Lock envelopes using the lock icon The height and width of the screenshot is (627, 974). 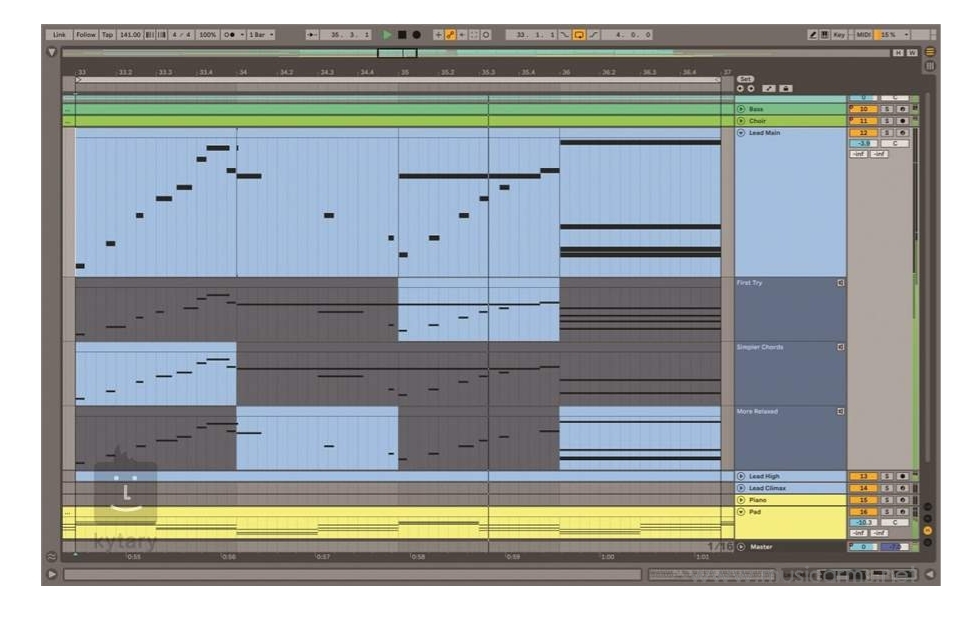click(787, 89)
